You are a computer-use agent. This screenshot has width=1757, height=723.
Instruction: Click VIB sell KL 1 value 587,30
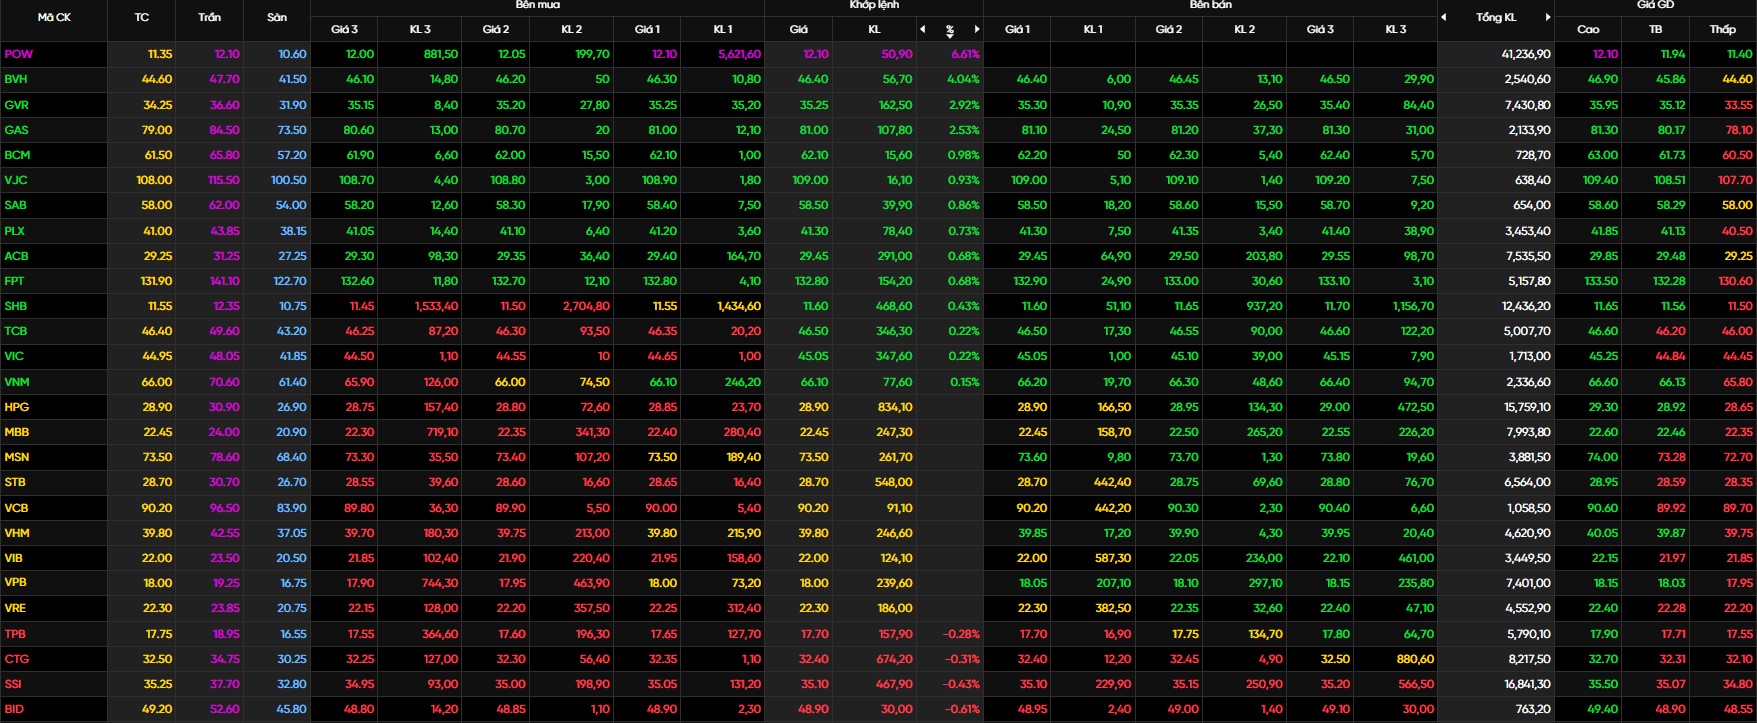pyautogui.click(x=1112, y=558)
